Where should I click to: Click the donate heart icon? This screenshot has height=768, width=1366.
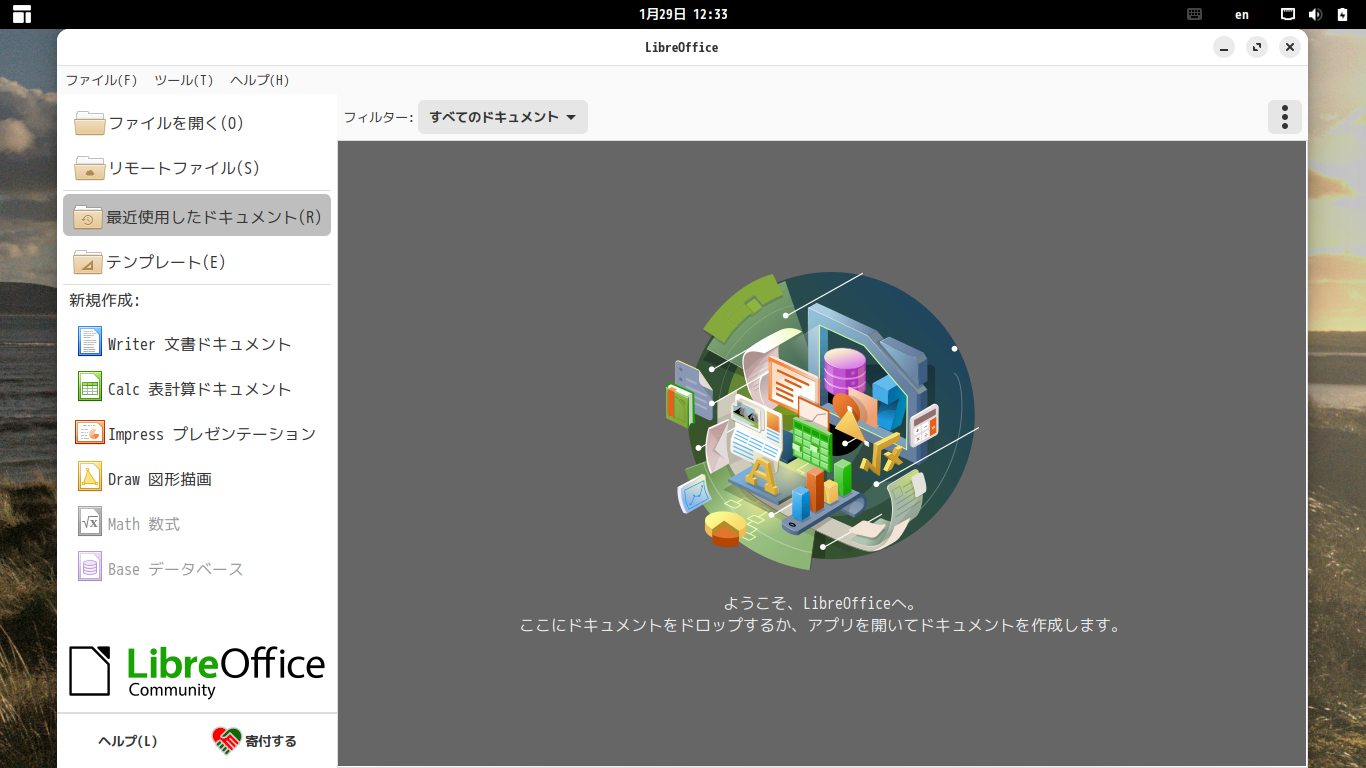point(227,741)
